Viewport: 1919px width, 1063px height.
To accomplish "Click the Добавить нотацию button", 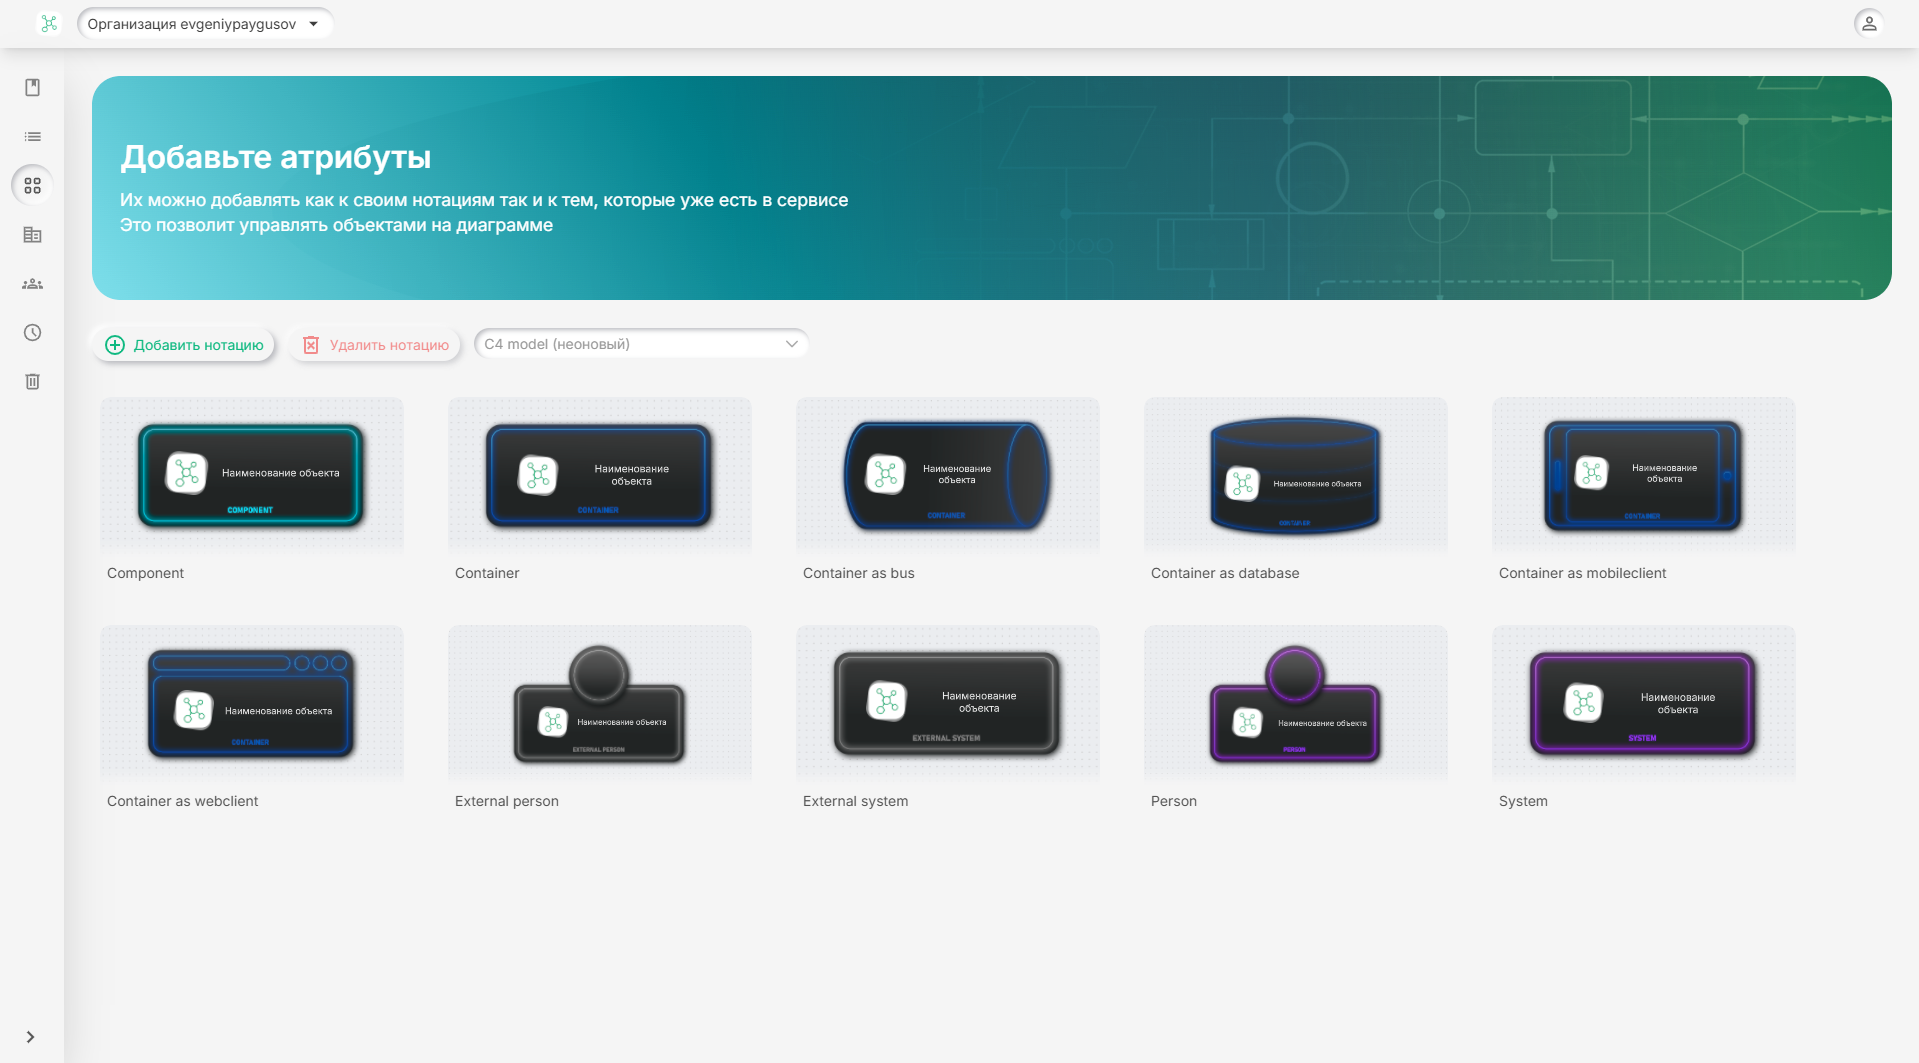I will [184, 345].
